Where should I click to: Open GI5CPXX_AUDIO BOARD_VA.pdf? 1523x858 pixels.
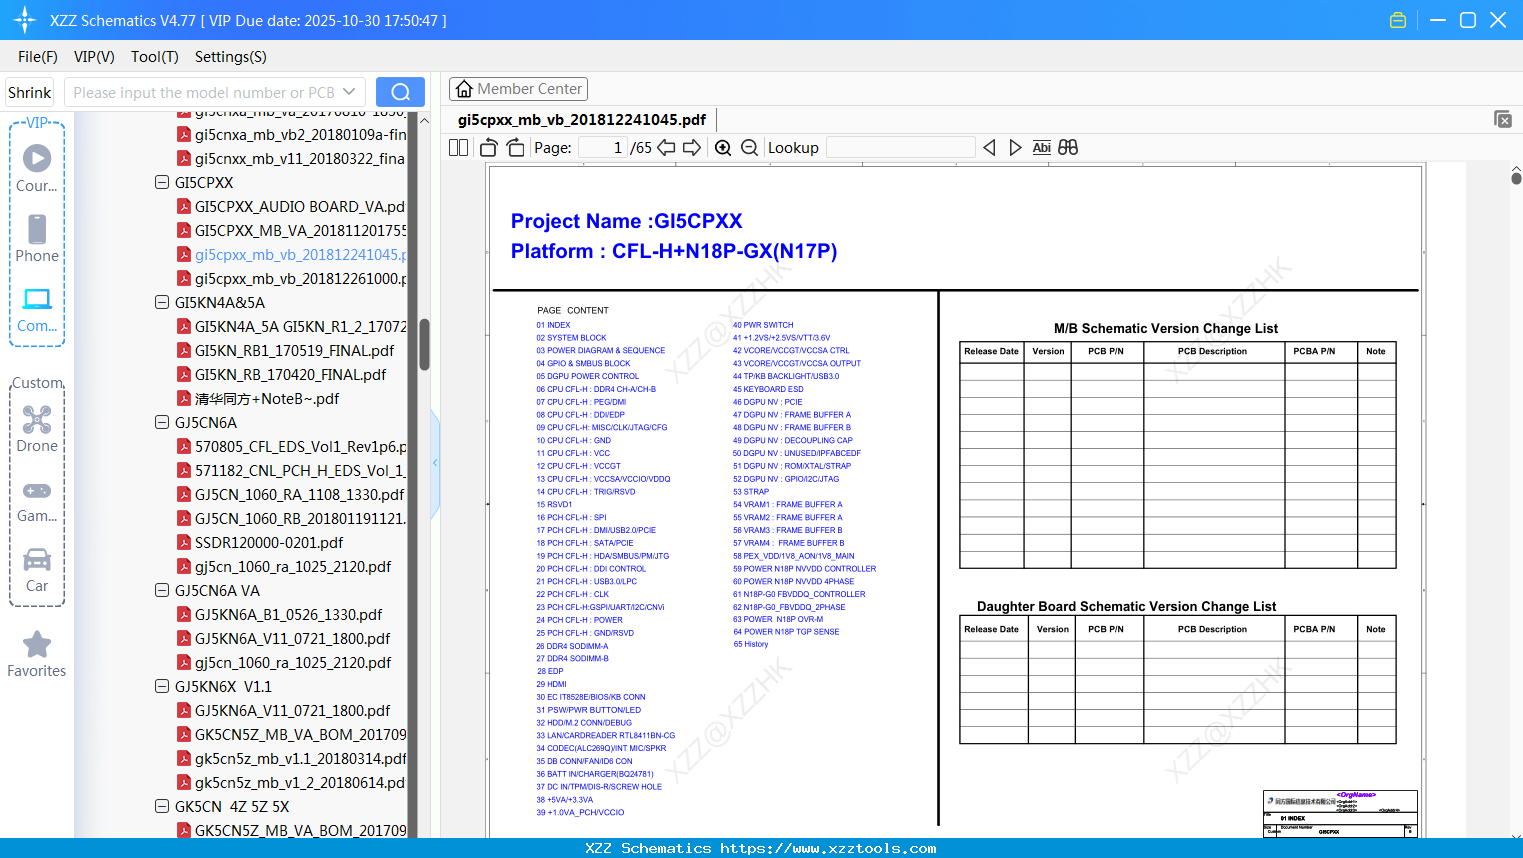tap(300, 207)
